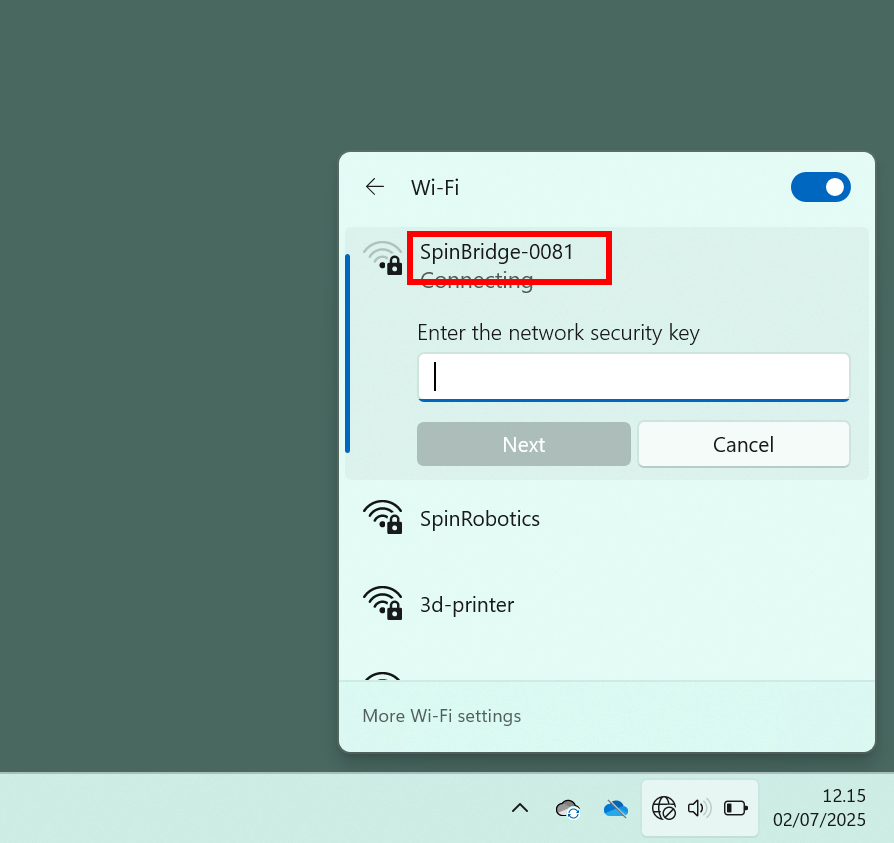Focus the network security key field
894x843 pixels.
(633, 377)
